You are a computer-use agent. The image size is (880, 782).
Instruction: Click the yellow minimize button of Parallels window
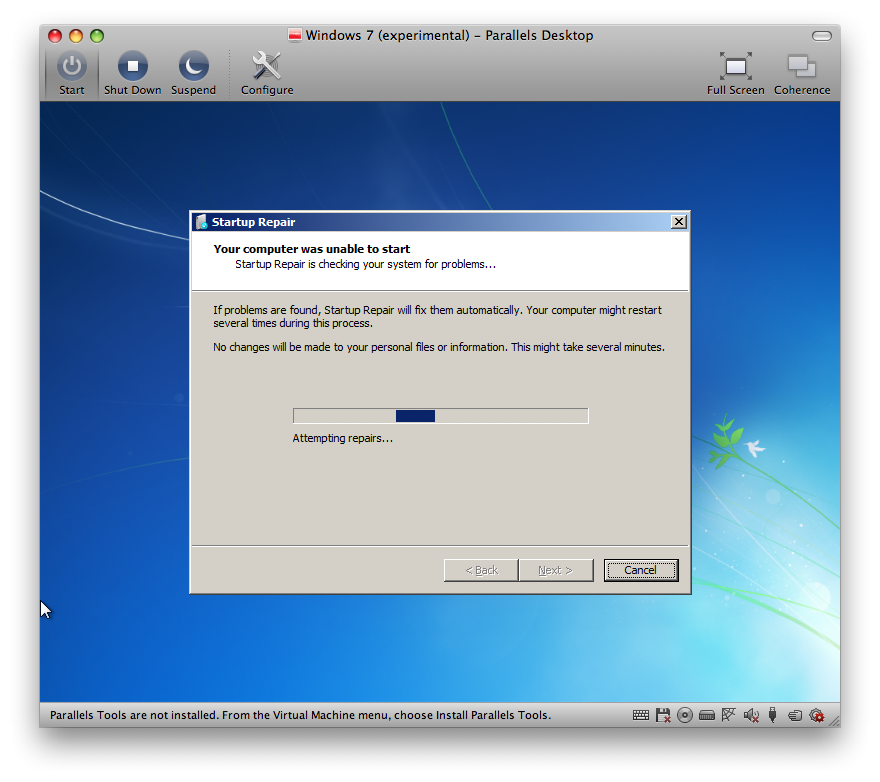click(76, 36)
